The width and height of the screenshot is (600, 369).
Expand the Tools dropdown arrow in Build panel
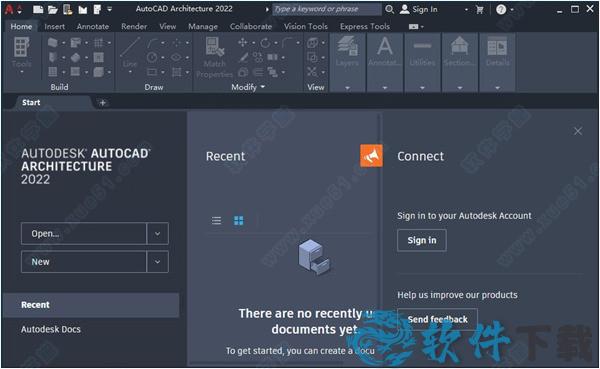tap(21, 72)
